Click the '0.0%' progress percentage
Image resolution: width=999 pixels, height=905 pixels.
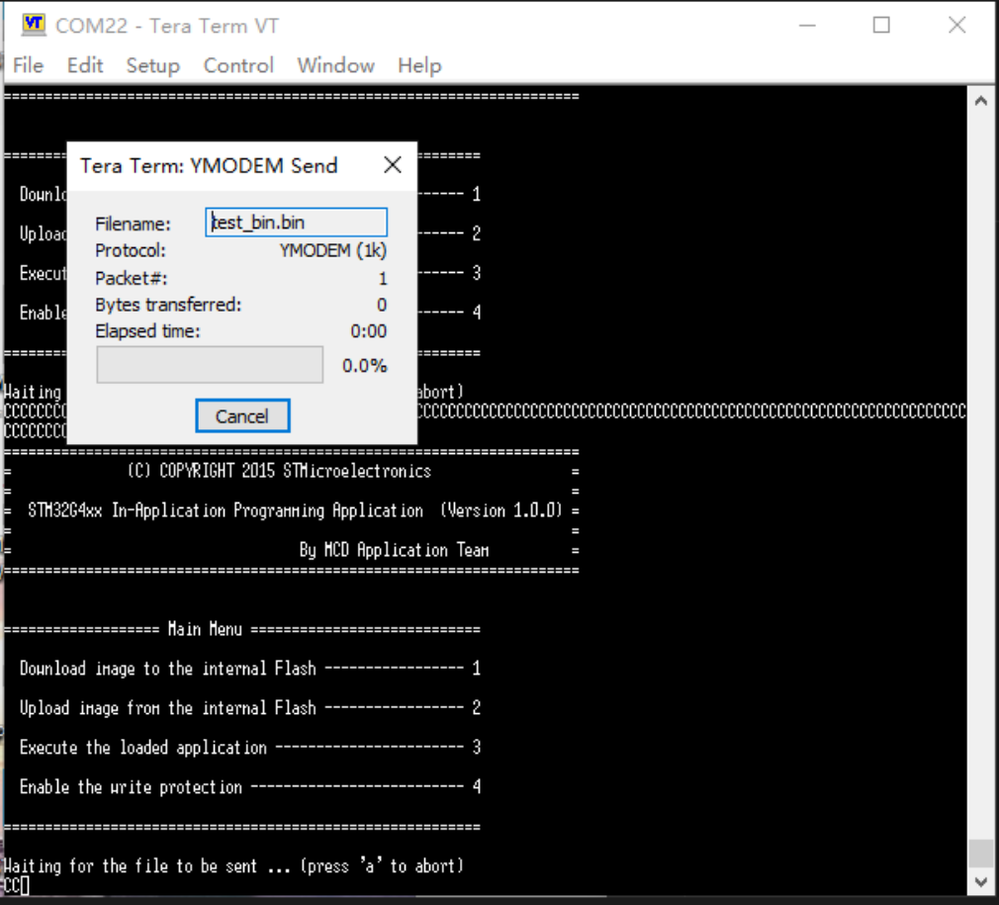click(364, 366)
